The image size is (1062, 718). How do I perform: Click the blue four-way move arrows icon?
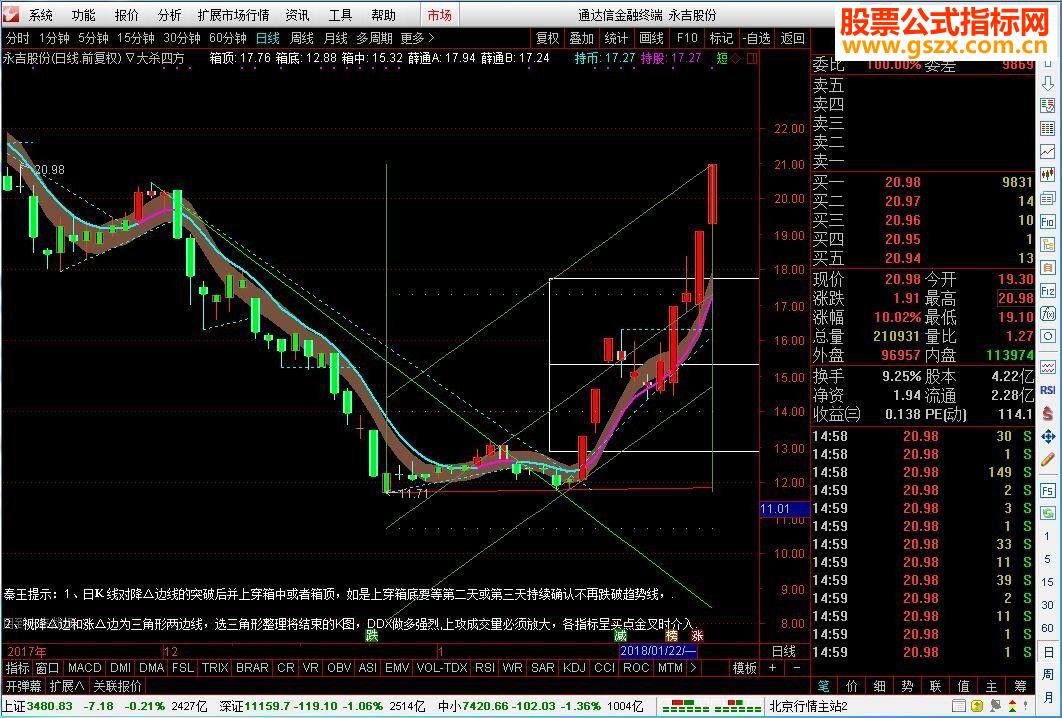point(1048,437)
